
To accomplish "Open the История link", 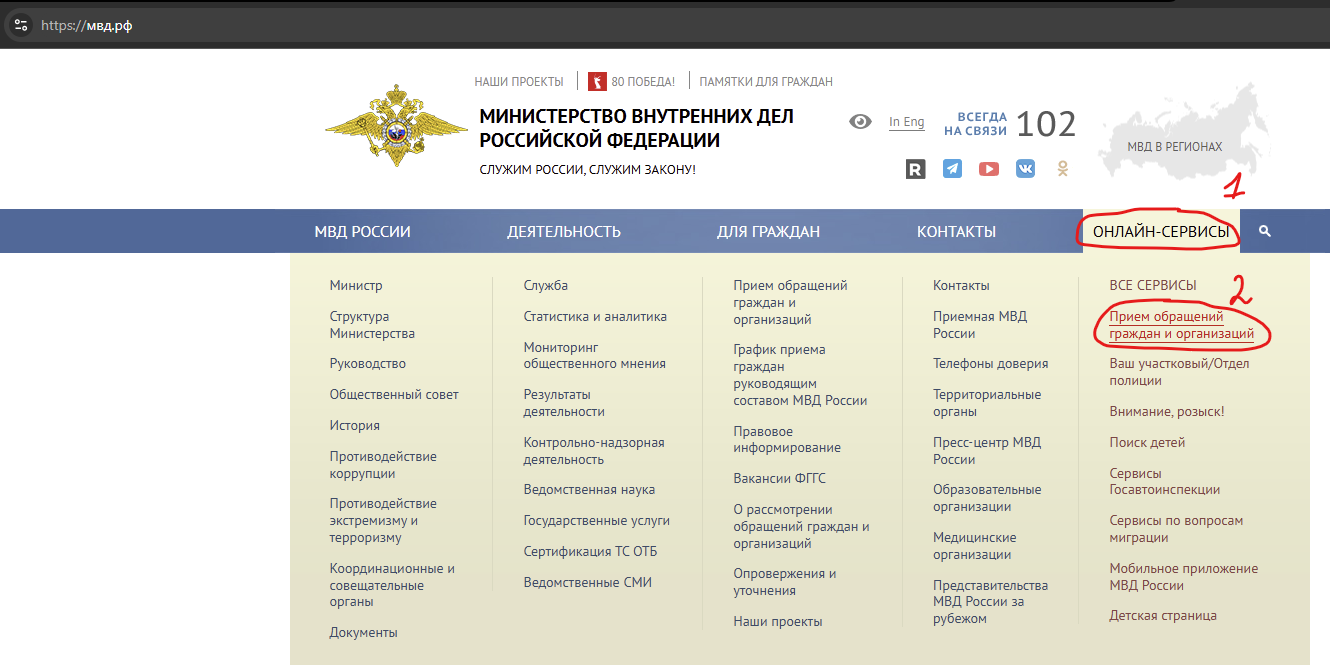I will (x=355, y=425).
